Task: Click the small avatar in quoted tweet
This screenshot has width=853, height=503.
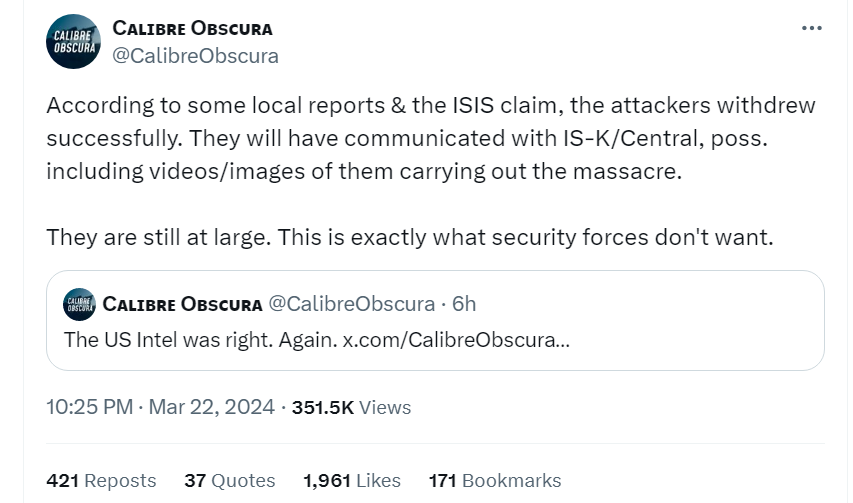Action: click(x=79, y=304)
